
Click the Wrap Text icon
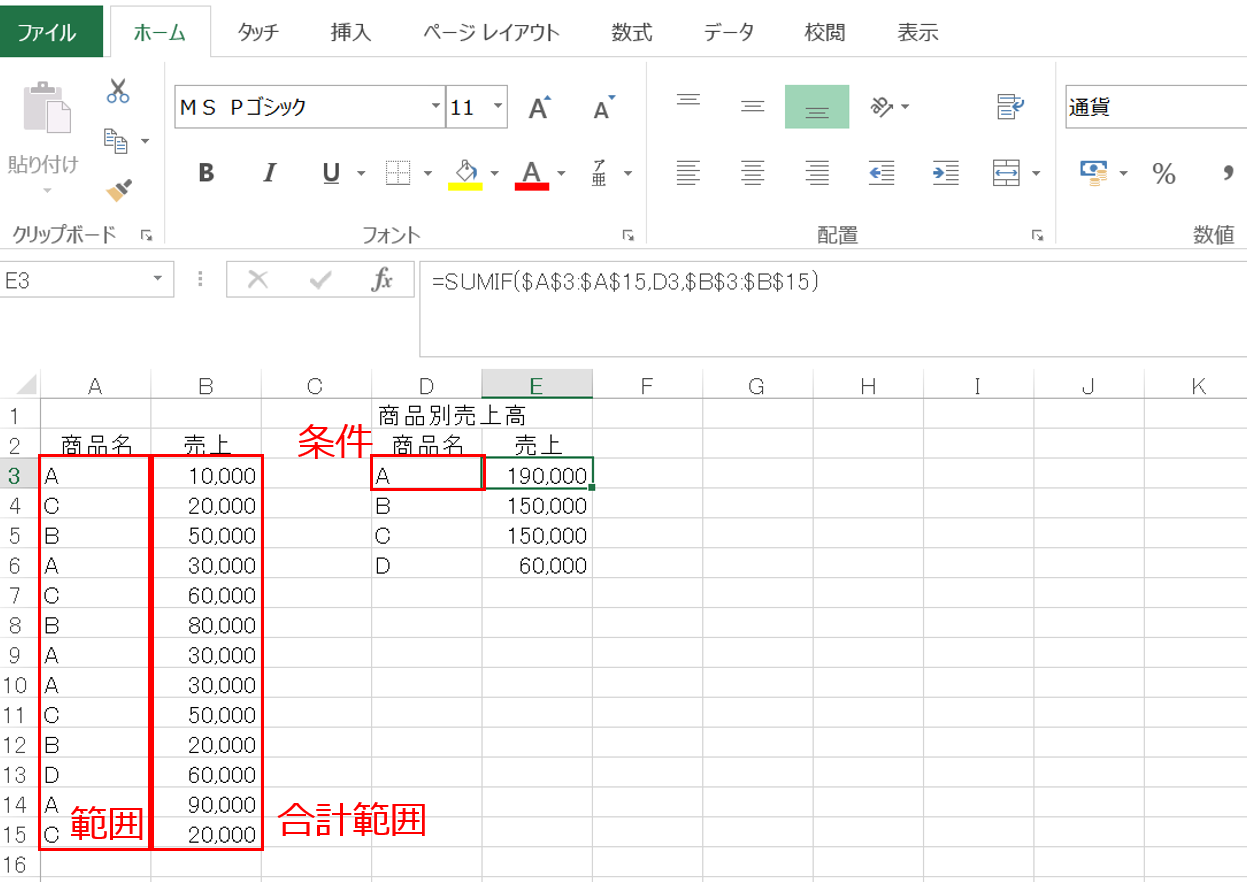point(1011,107)
